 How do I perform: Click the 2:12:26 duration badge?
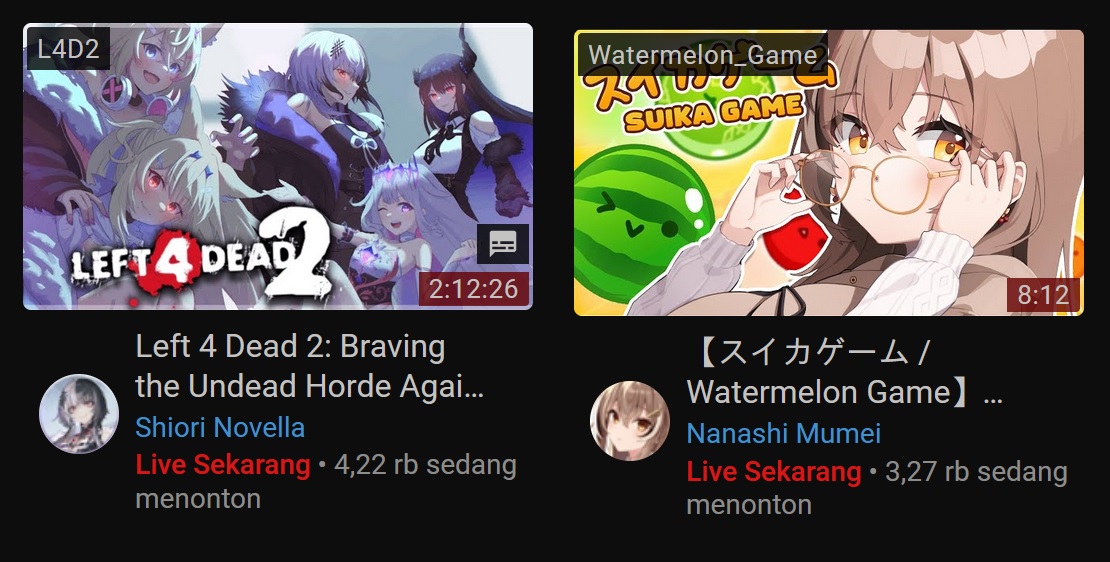474,289
